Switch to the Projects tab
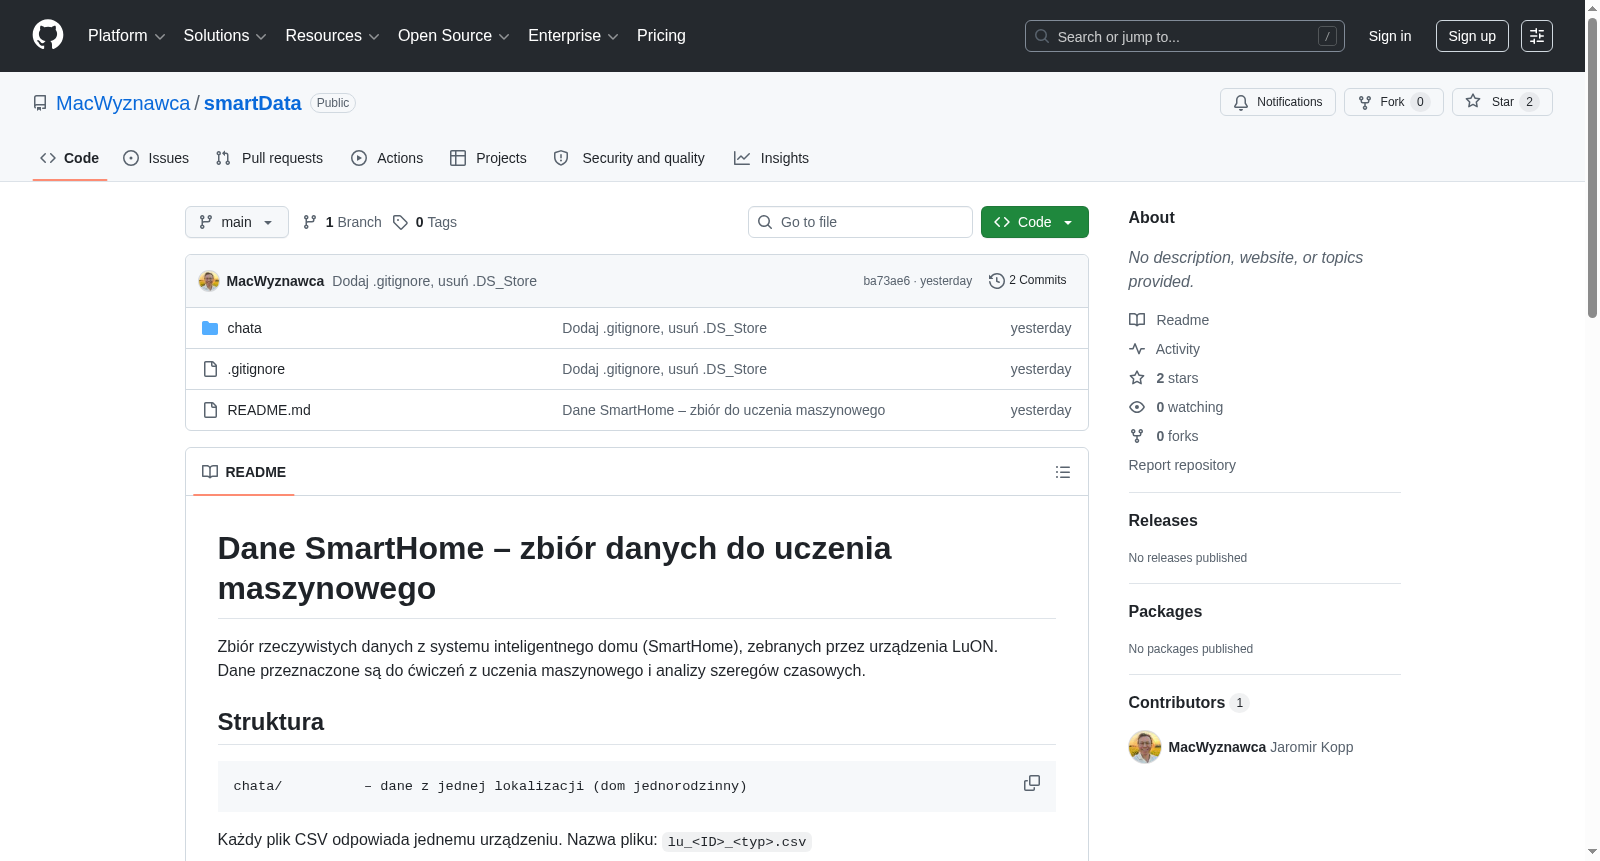Viewport: 1600px width, 861px height. pyautogui.click(x=488, y=158)
